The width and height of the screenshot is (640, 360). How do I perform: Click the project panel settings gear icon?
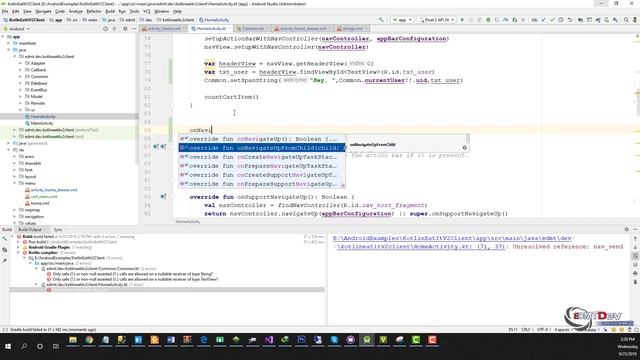pos(125,29)
